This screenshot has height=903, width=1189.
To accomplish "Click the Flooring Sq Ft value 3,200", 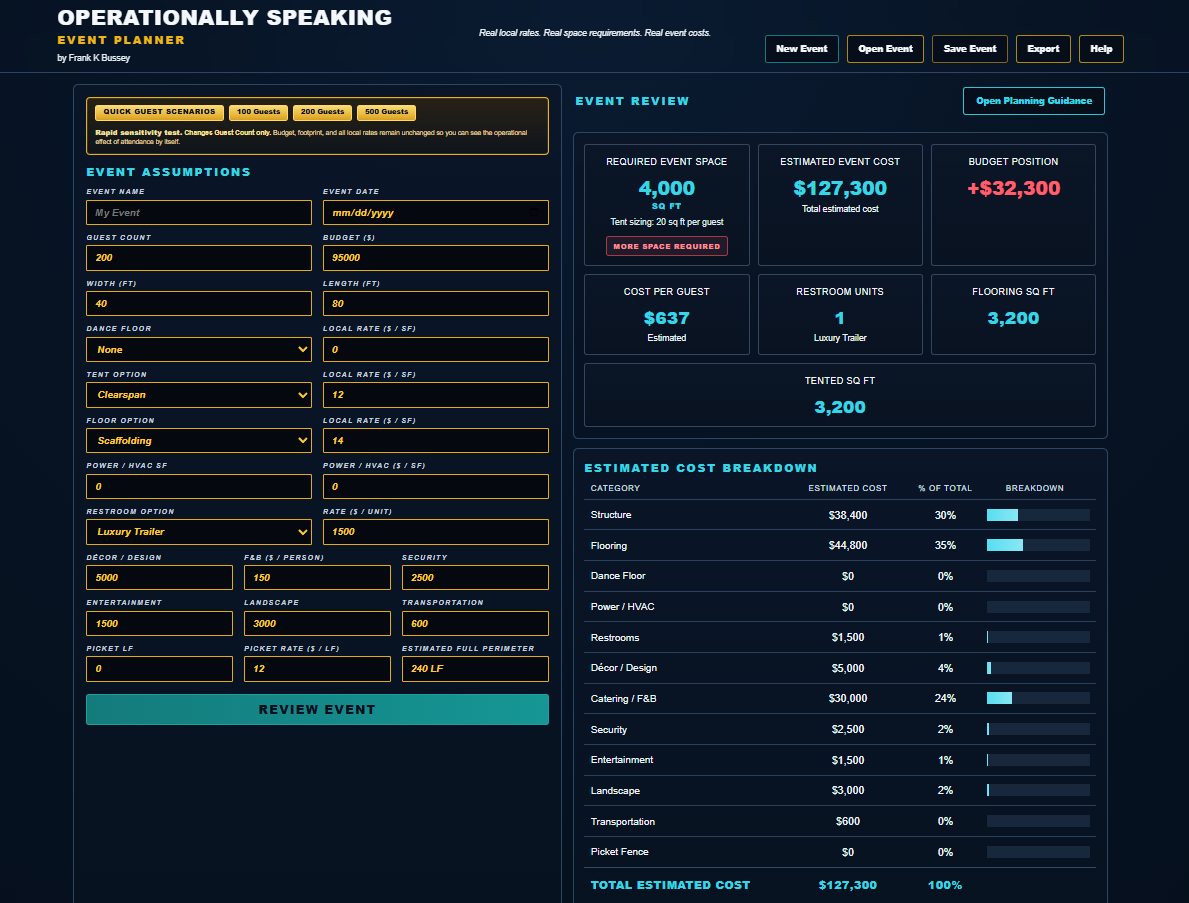I will (1013, 318).
